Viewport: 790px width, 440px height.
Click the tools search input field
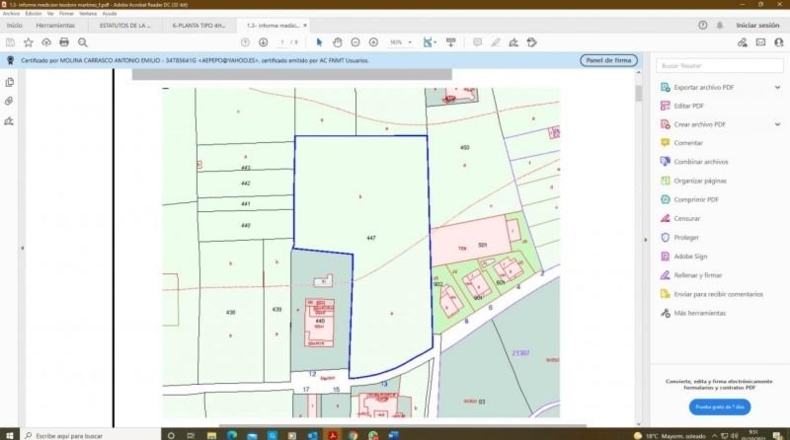point(719,66)
